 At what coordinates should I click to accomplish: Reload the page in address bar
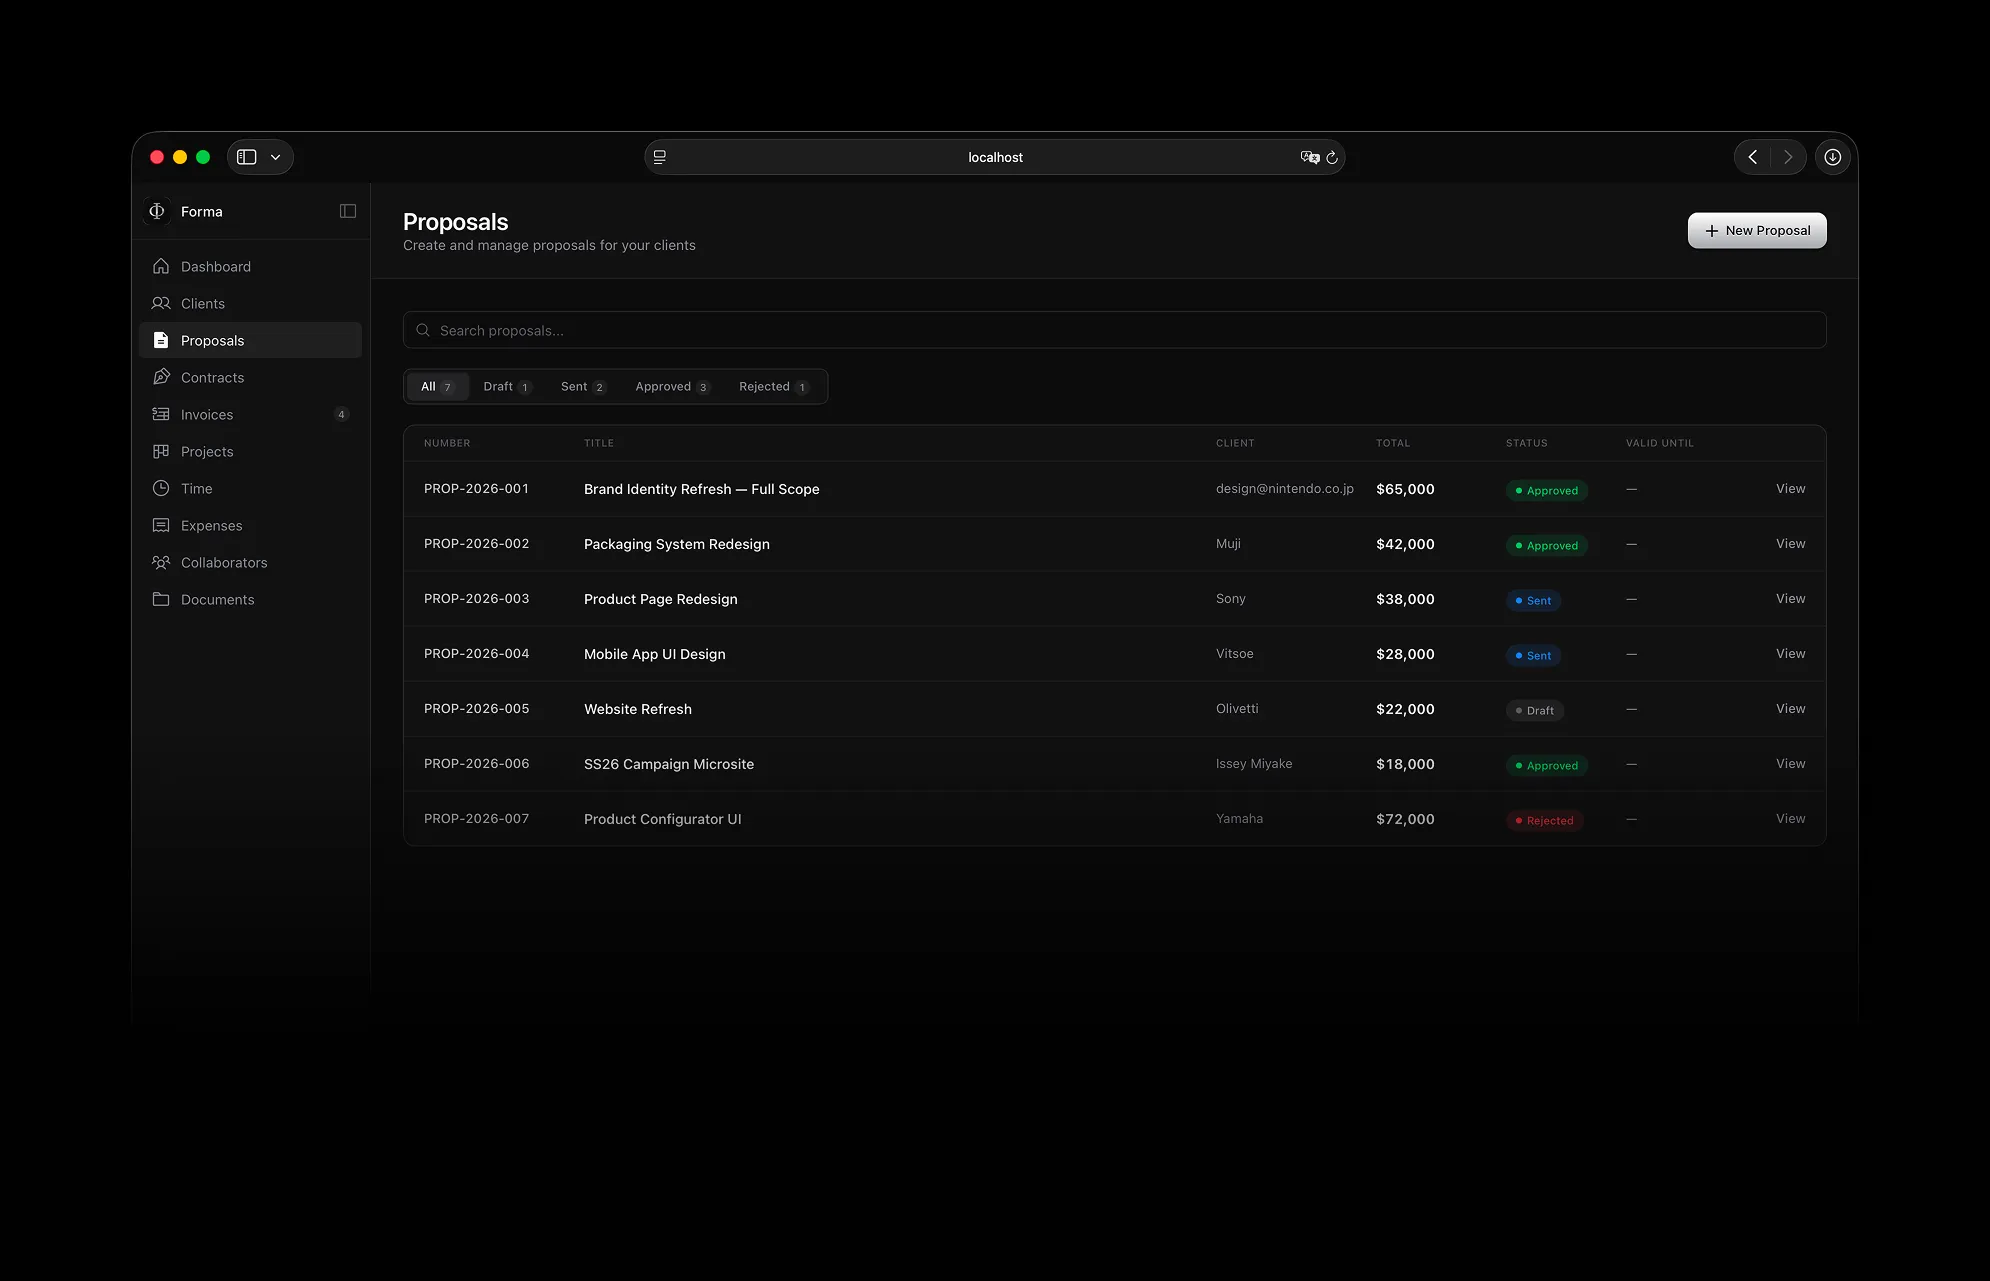pos(1332,157)
